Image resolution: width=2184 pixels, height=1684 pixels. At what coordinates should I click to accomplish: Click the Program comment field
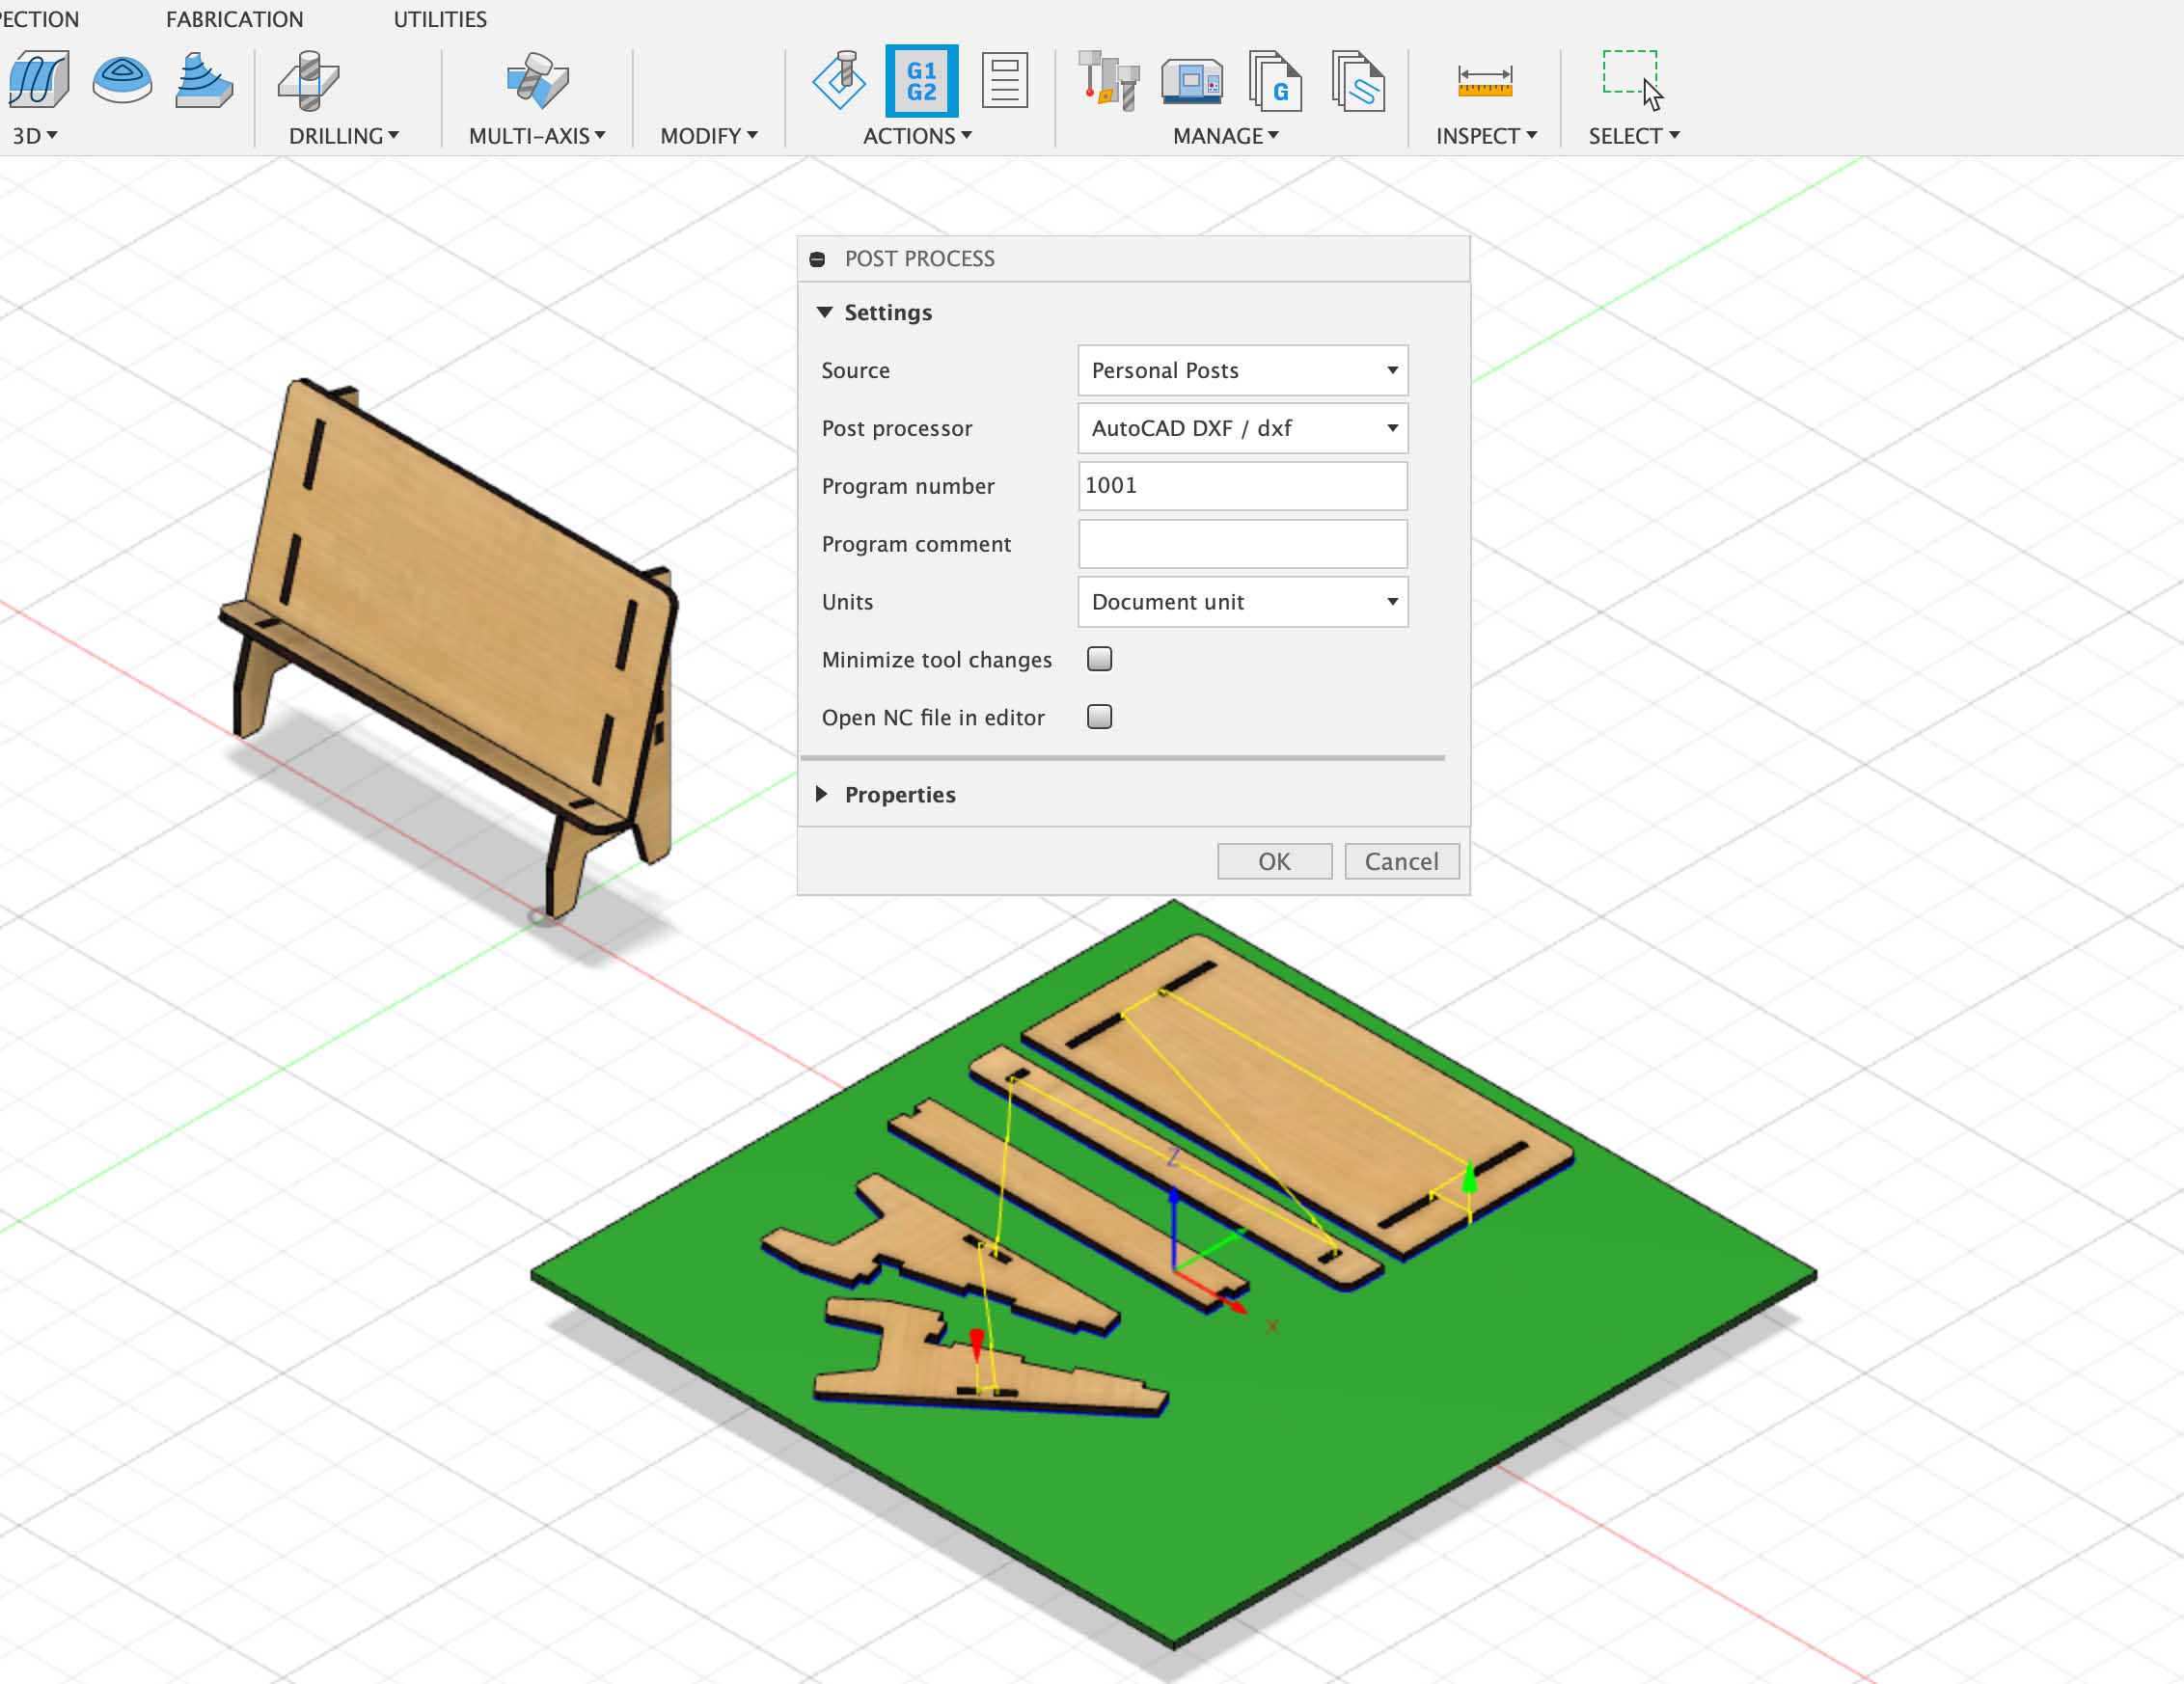click(1242, 544)
